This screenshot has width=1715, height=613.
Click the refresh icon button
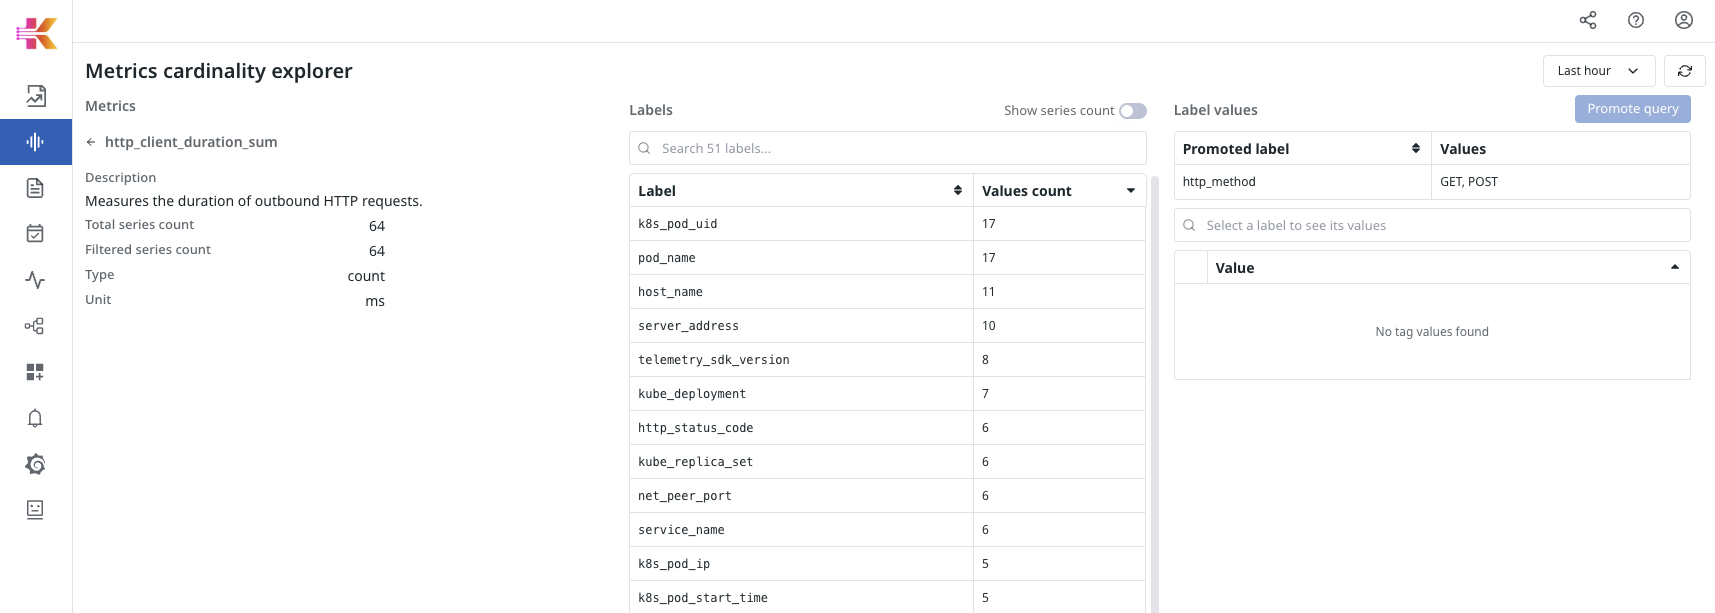point(1684,71)
